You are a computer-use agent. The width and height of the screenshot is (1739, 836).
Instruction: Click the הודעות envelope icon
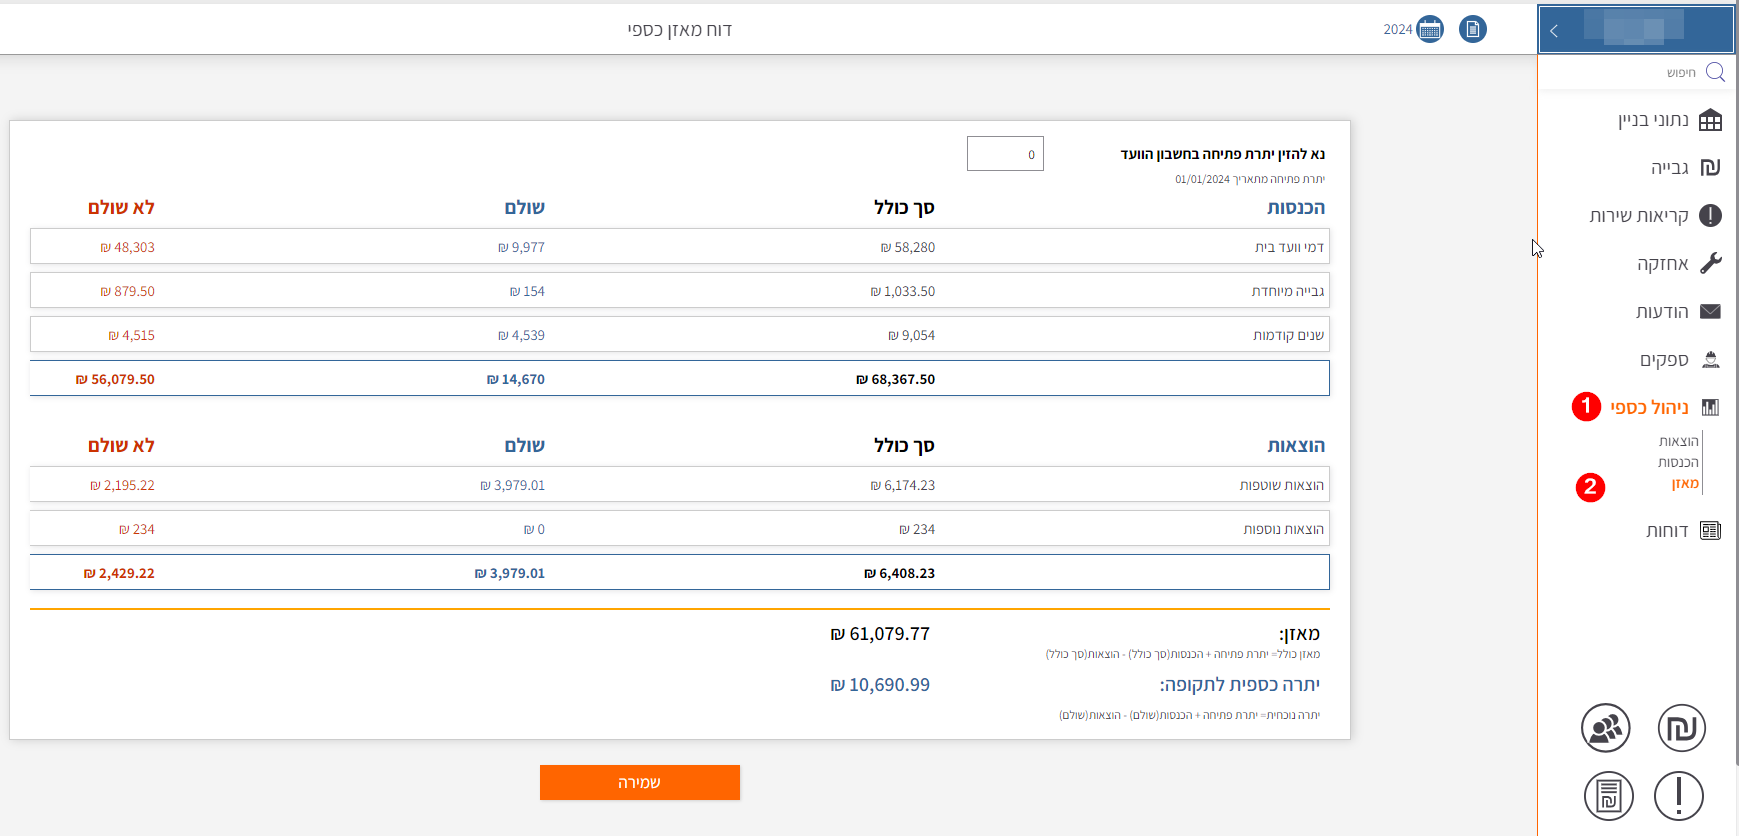[x=1710, y=312]
